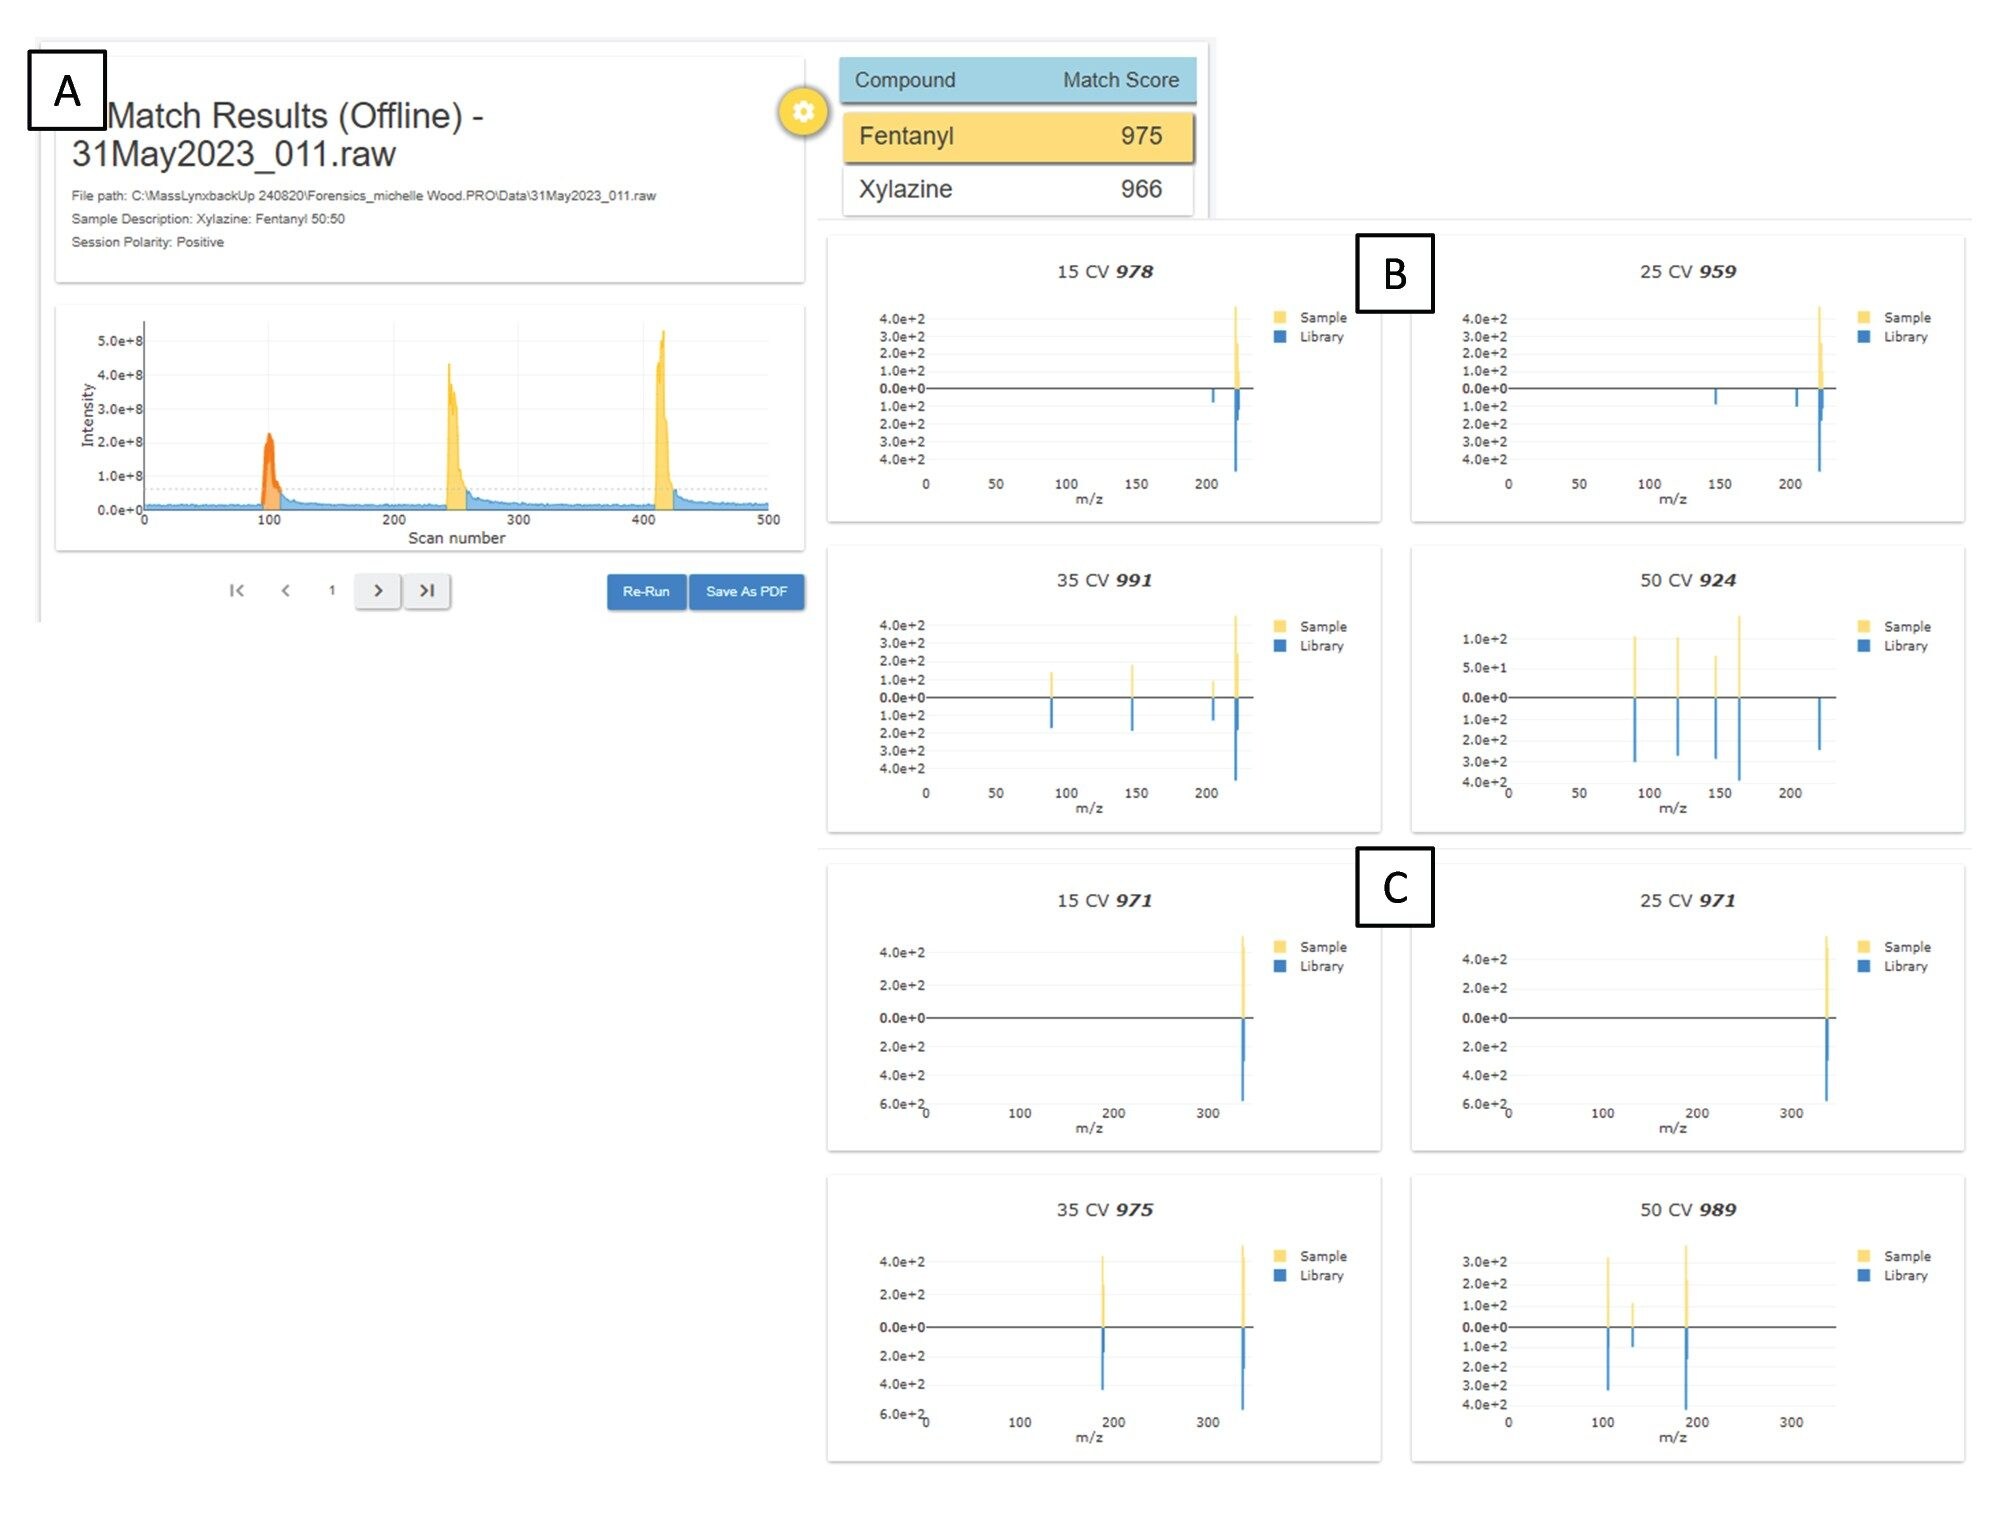Select the Xylazine compound row
Image resolution: width=2000 pixels, height=1515 pixels.
click(x=1018, y=190)
